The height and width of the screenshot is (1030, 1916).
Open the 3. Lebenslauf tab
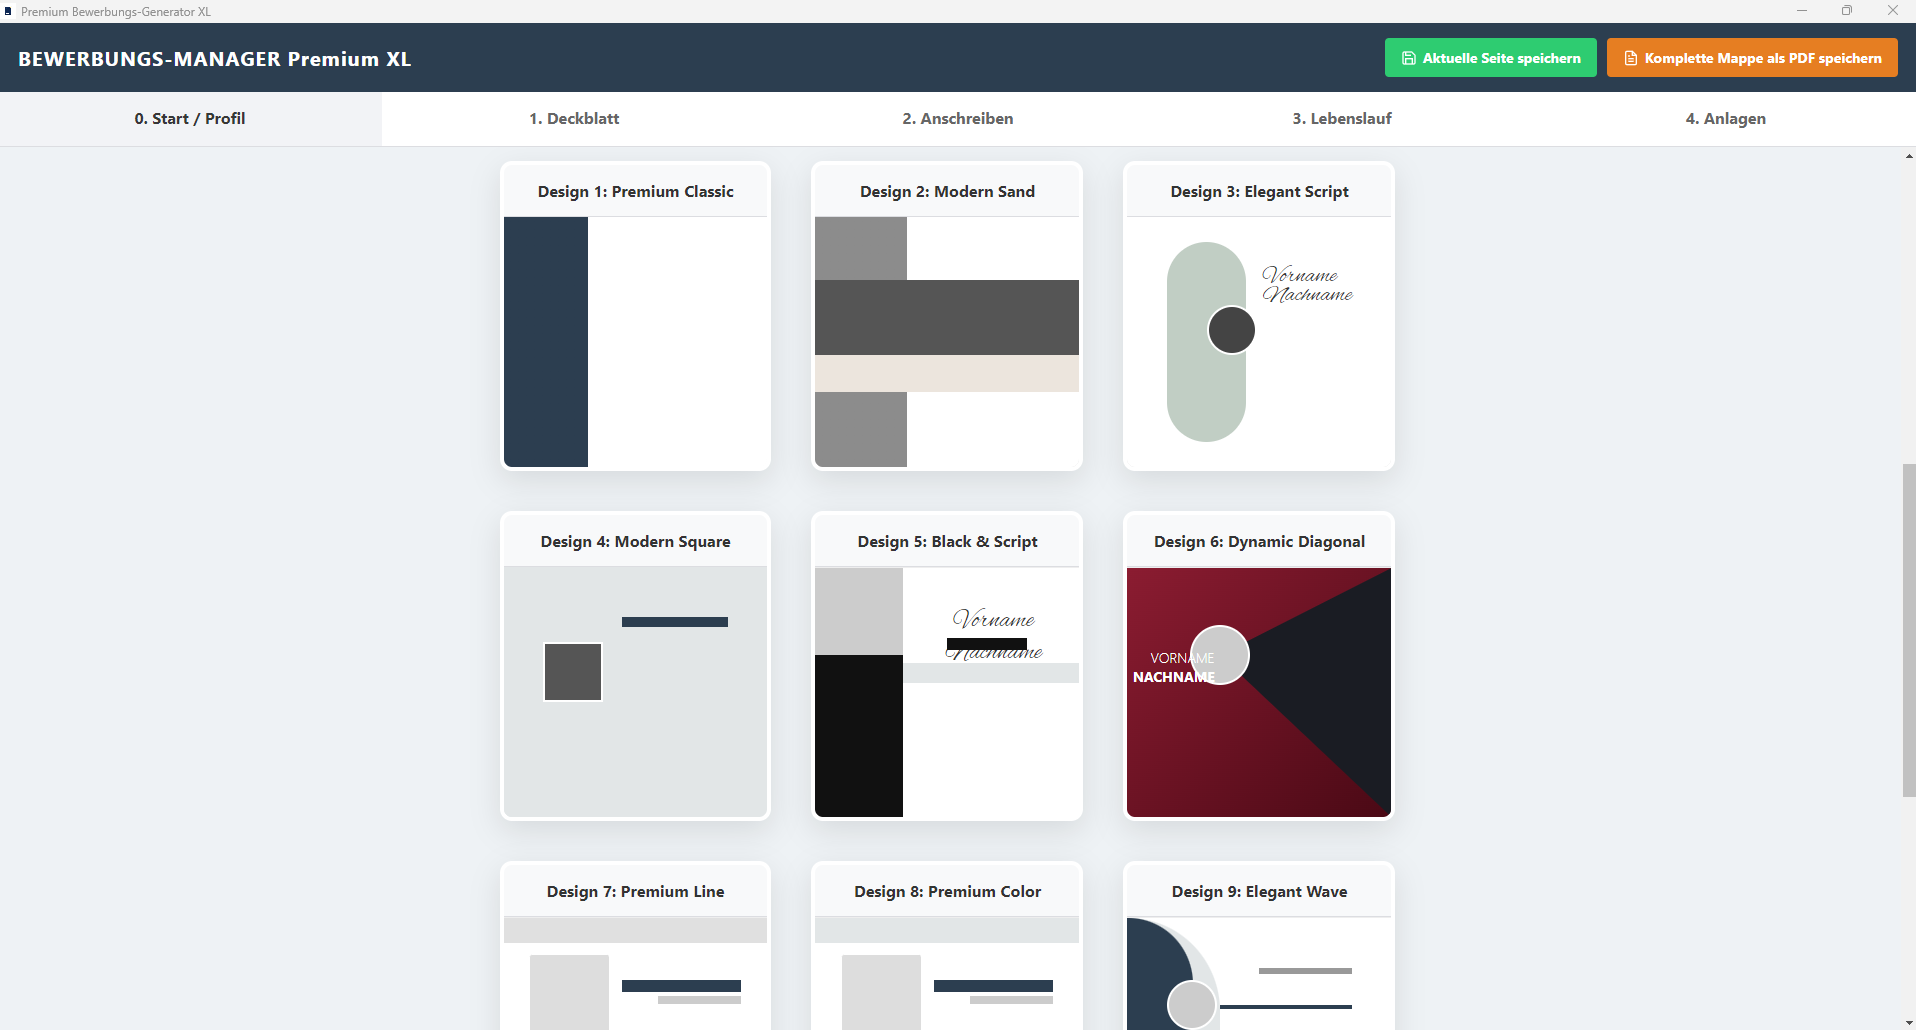(x=1342, y=119)
